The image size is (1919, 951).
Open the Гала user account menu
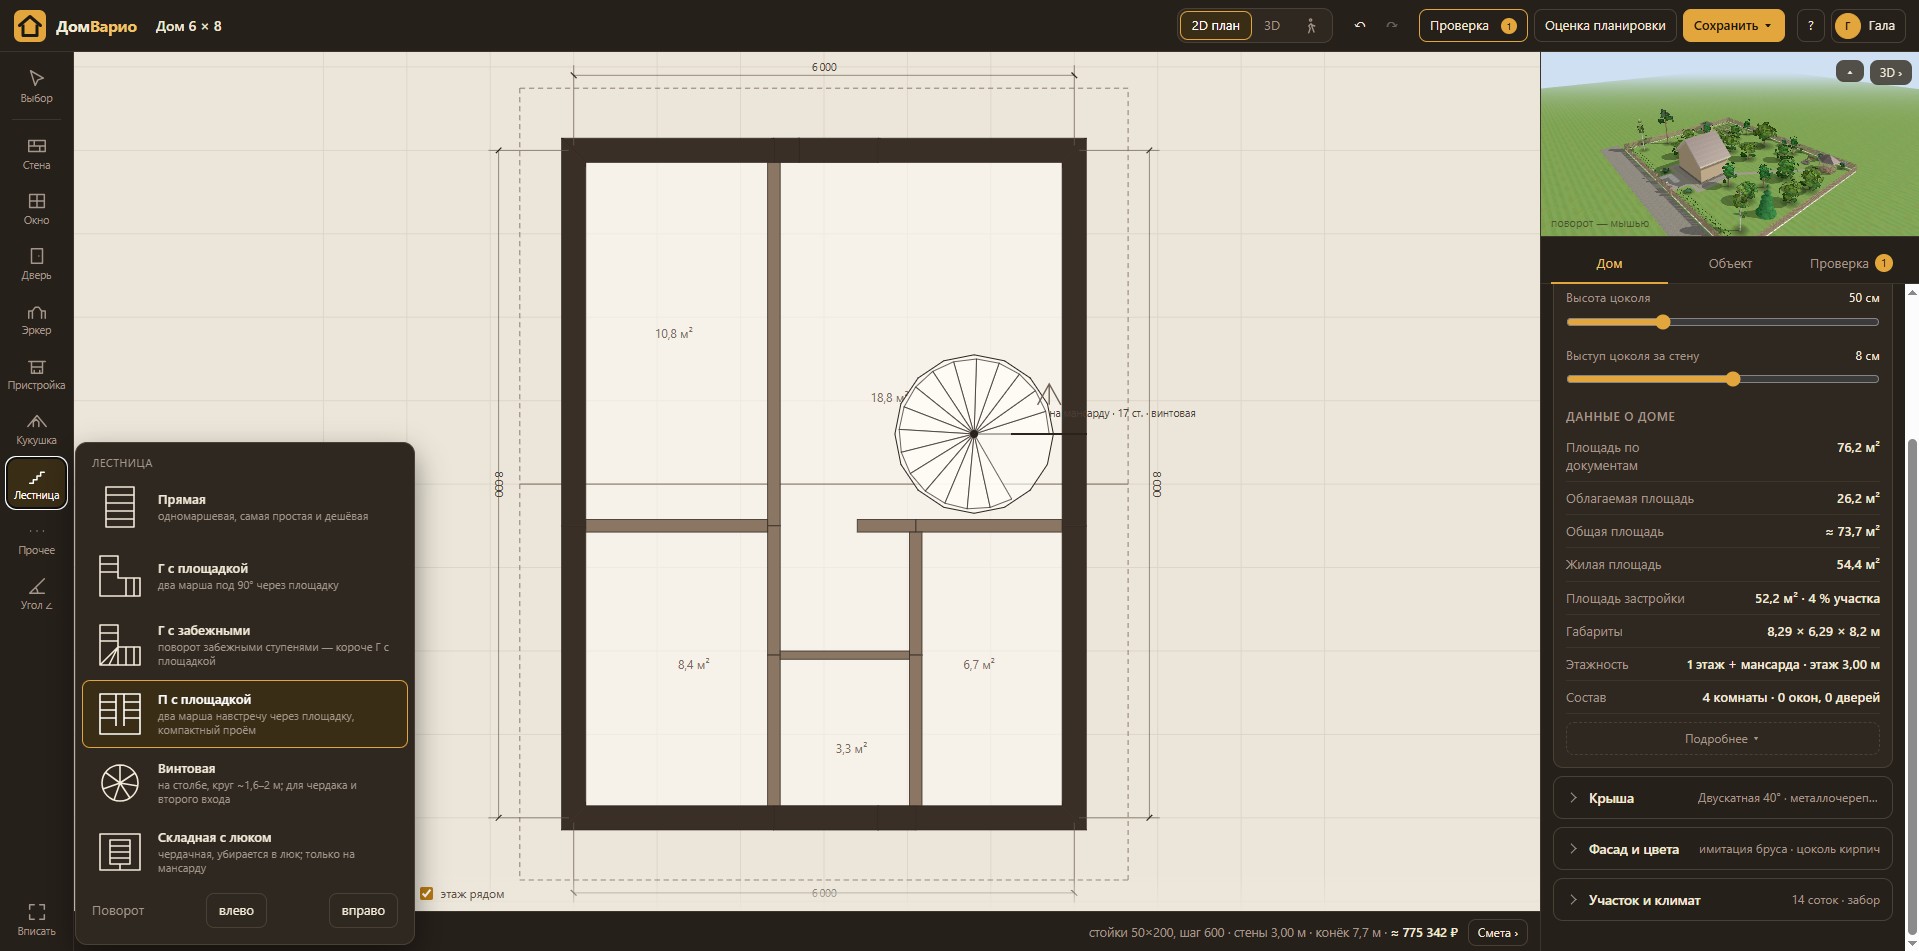pyautogui.click(x=1868, y=26)
